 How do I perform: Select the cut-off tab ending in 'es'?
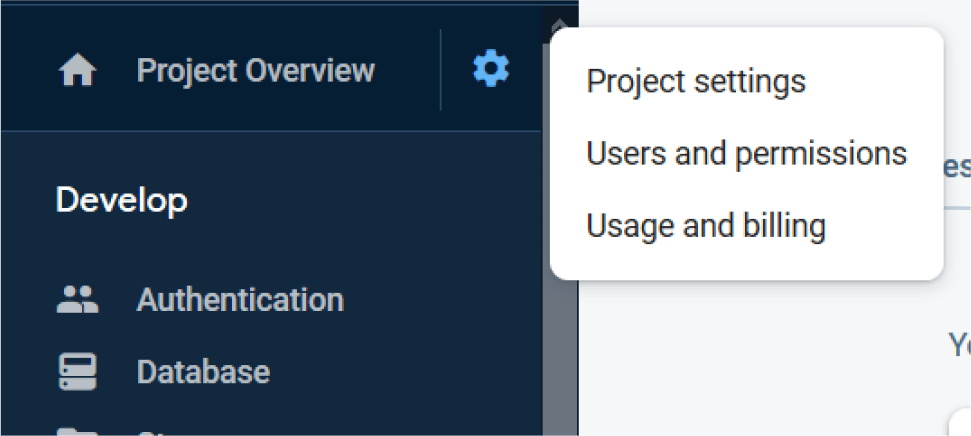point(957,166)
